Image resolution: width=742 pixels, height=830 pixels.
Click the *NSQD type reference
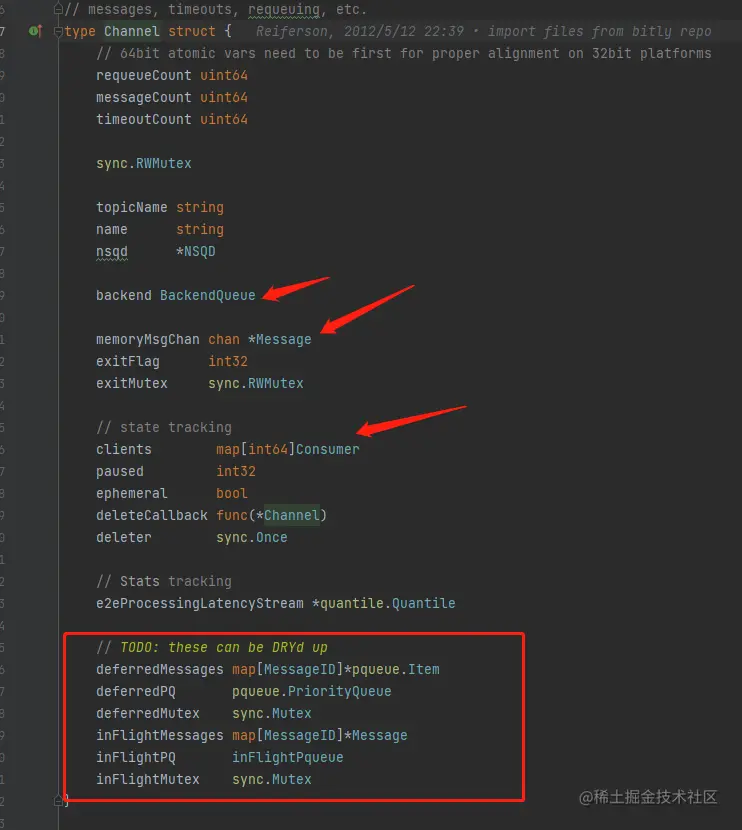pyautogui.click(x=195, y=251)
